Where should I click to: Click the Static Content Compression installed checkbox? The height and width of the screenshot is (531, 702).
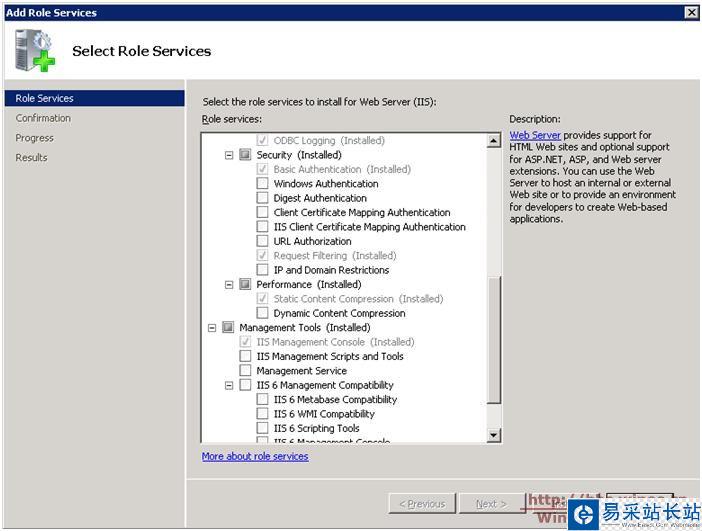262,299
